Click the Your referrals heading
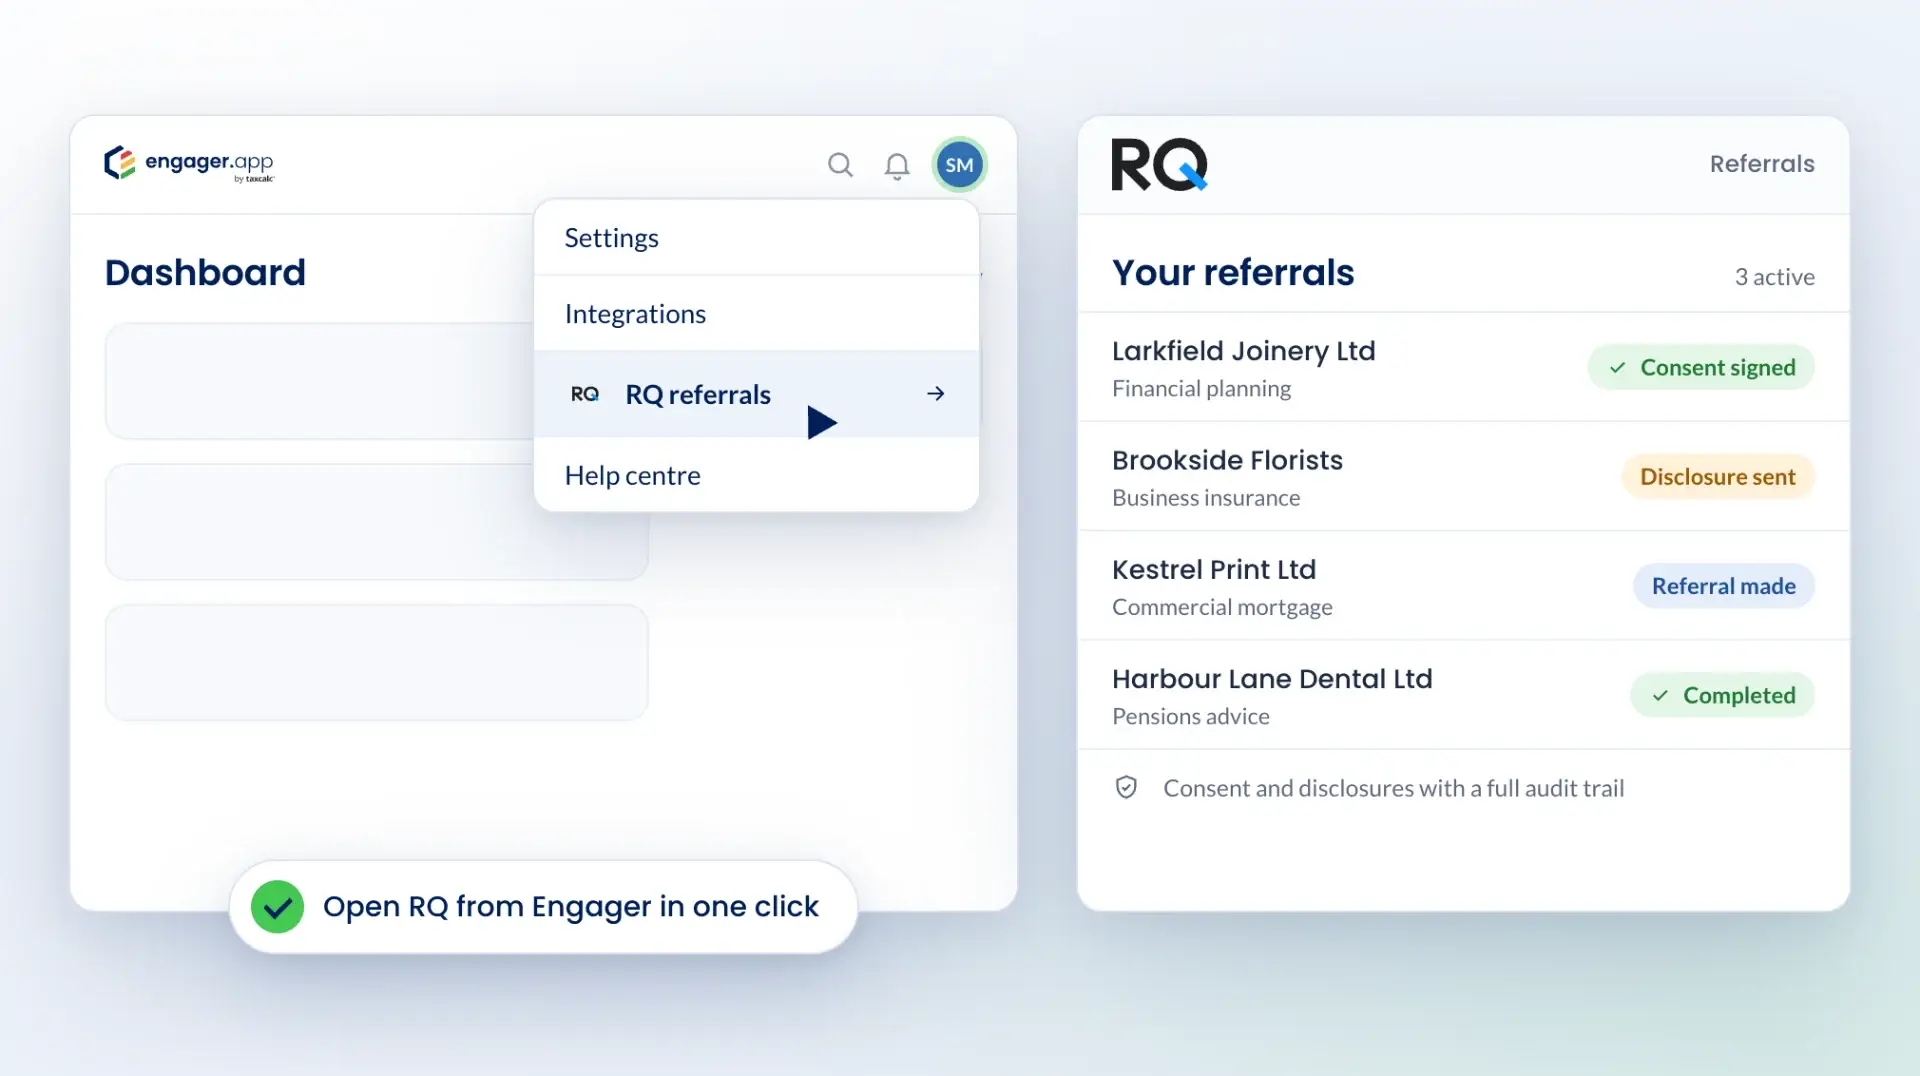1920x1076 pixels. point(1233,273)
